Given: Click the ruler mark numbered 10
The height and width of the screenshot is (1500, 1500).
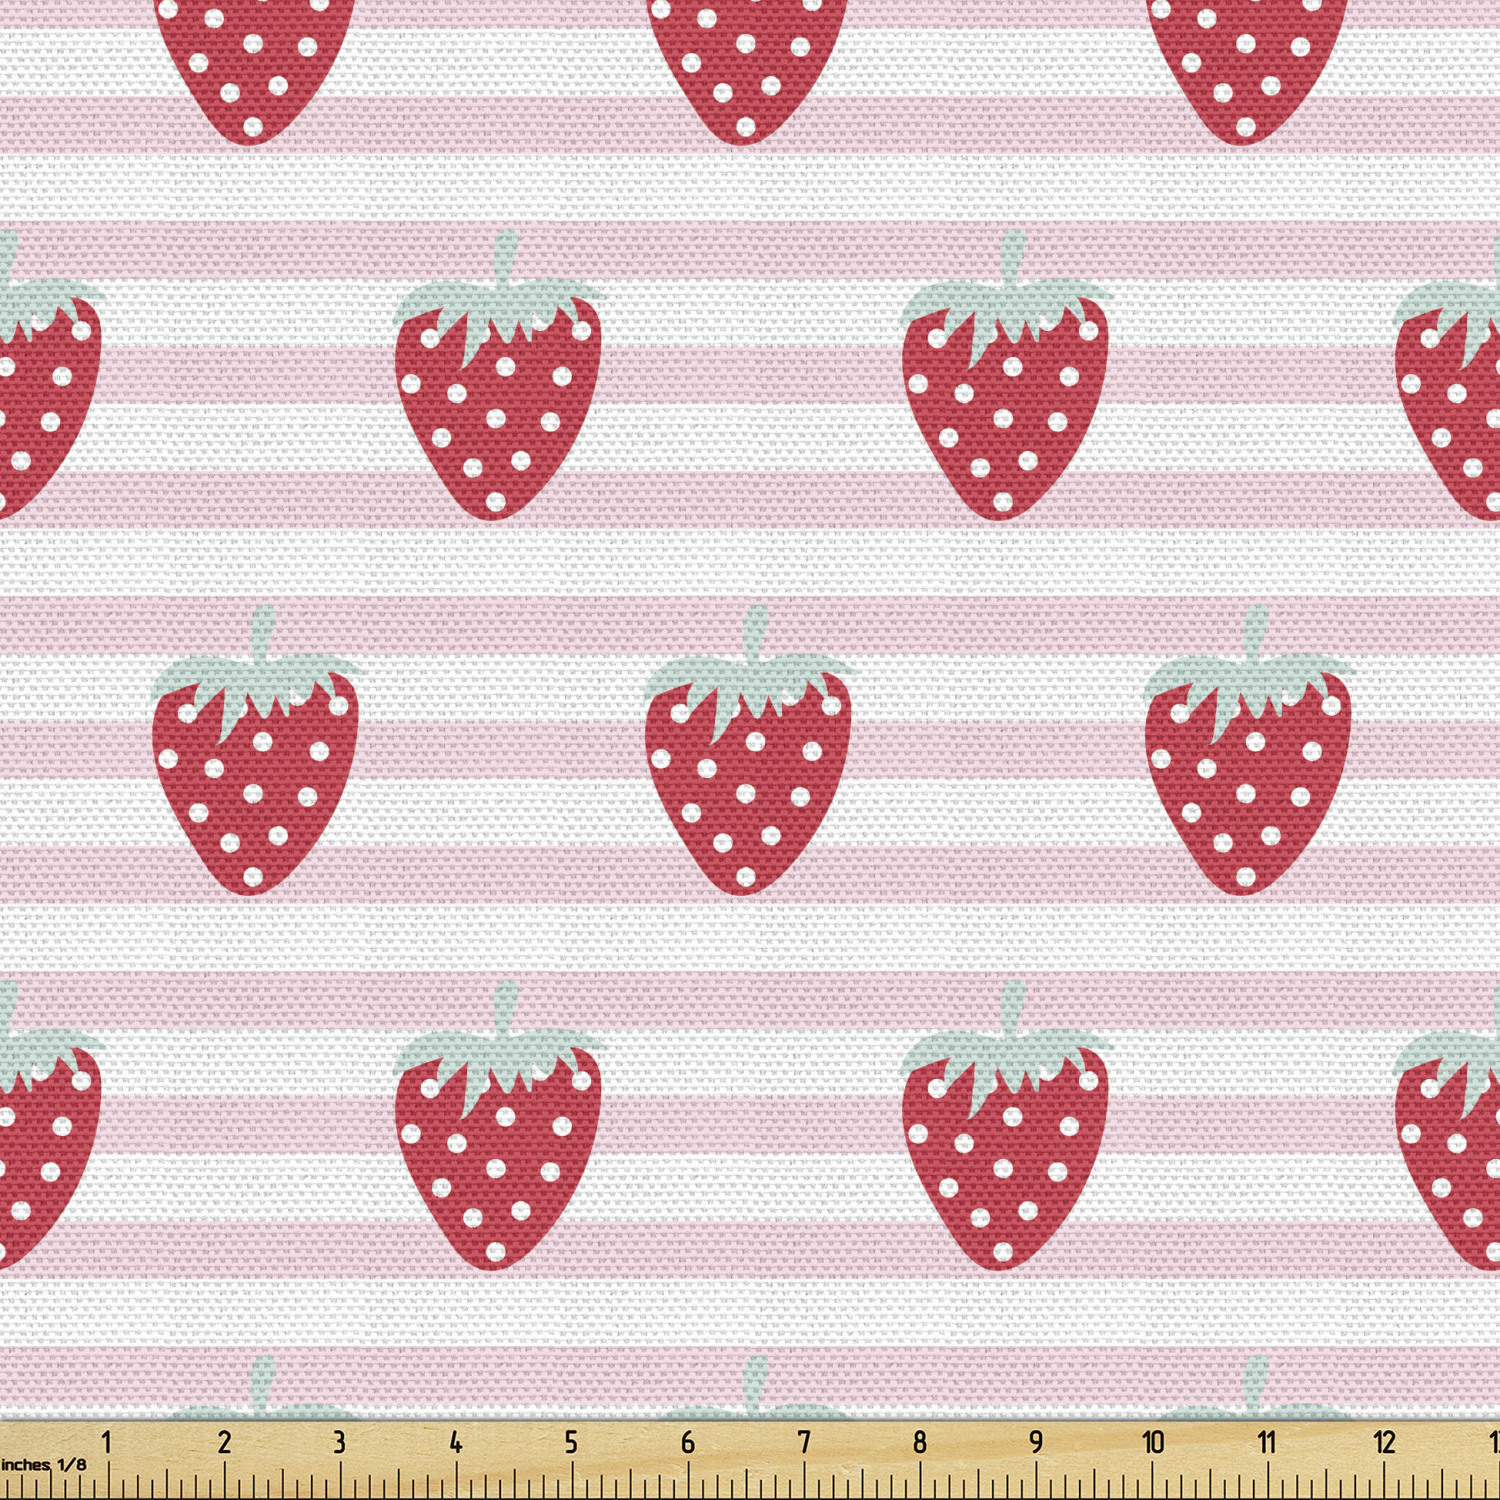Looking at the screenshot, I should tap(1153, 1442).
